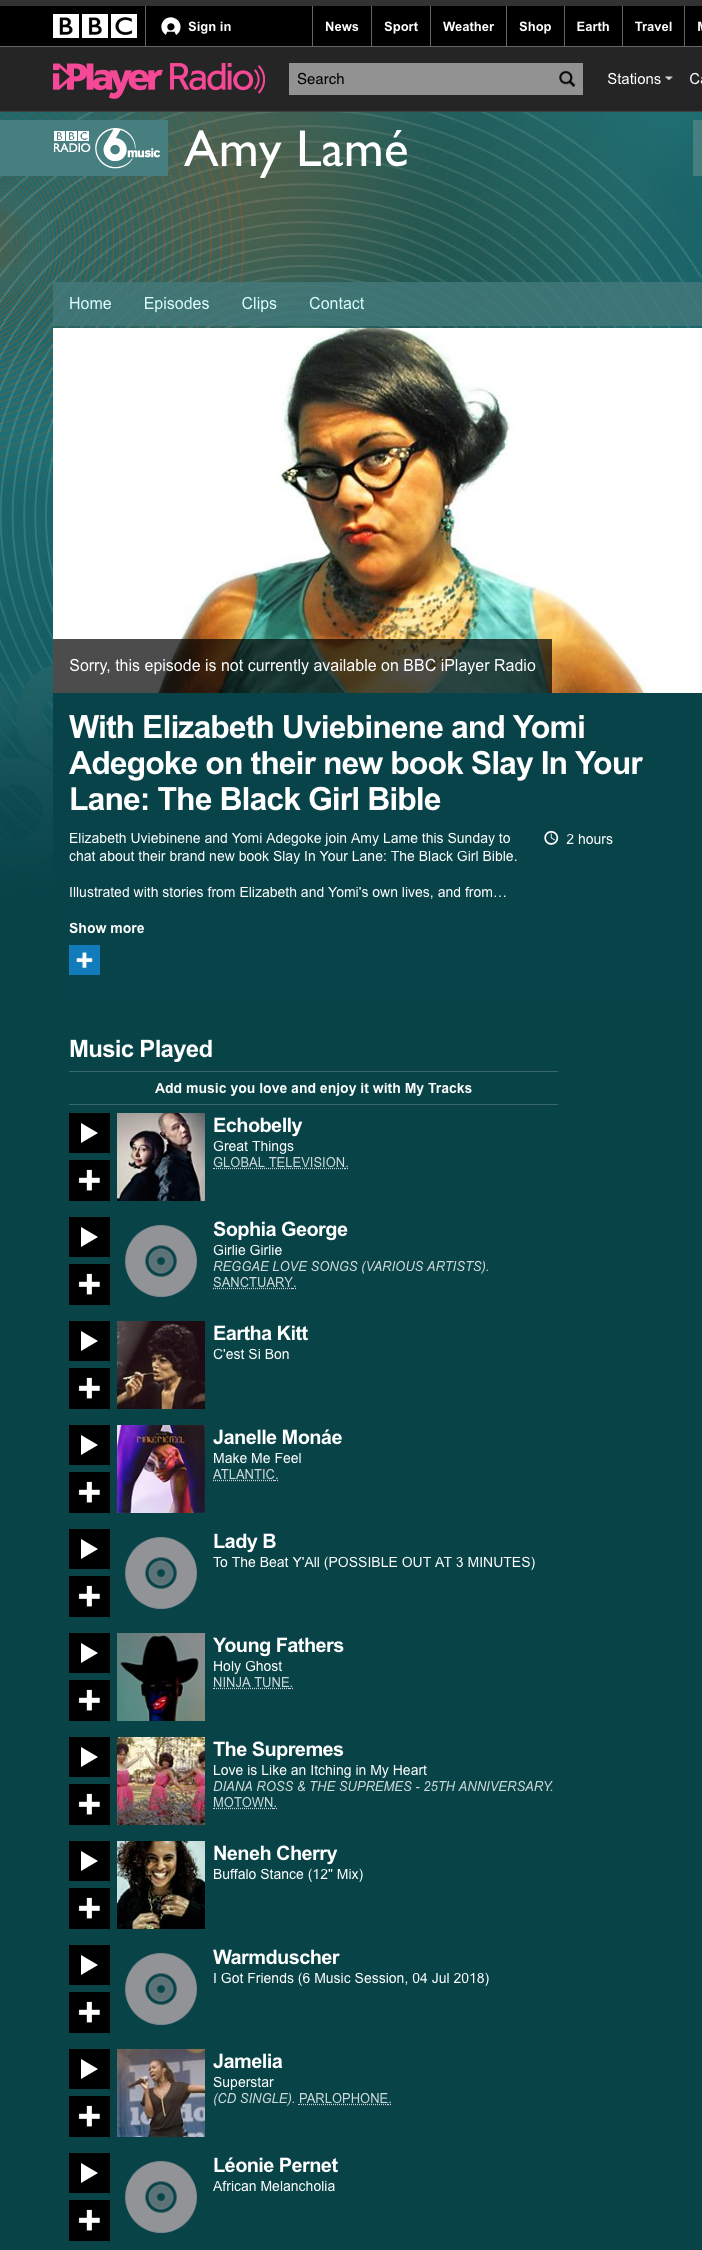Go to the programme Home tab
Screen dimensions: 702x2250
[x=90, y=303]
